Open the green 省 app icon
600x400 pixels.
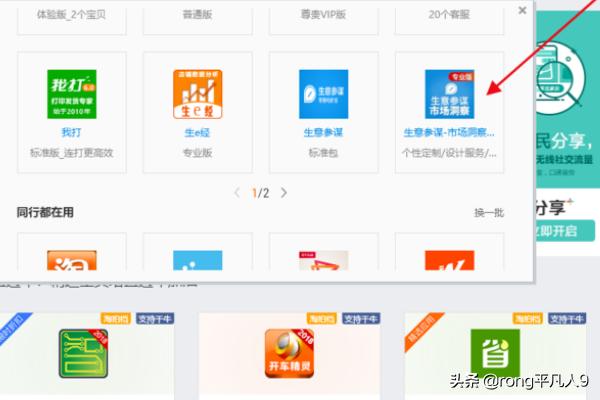[495, 354]
